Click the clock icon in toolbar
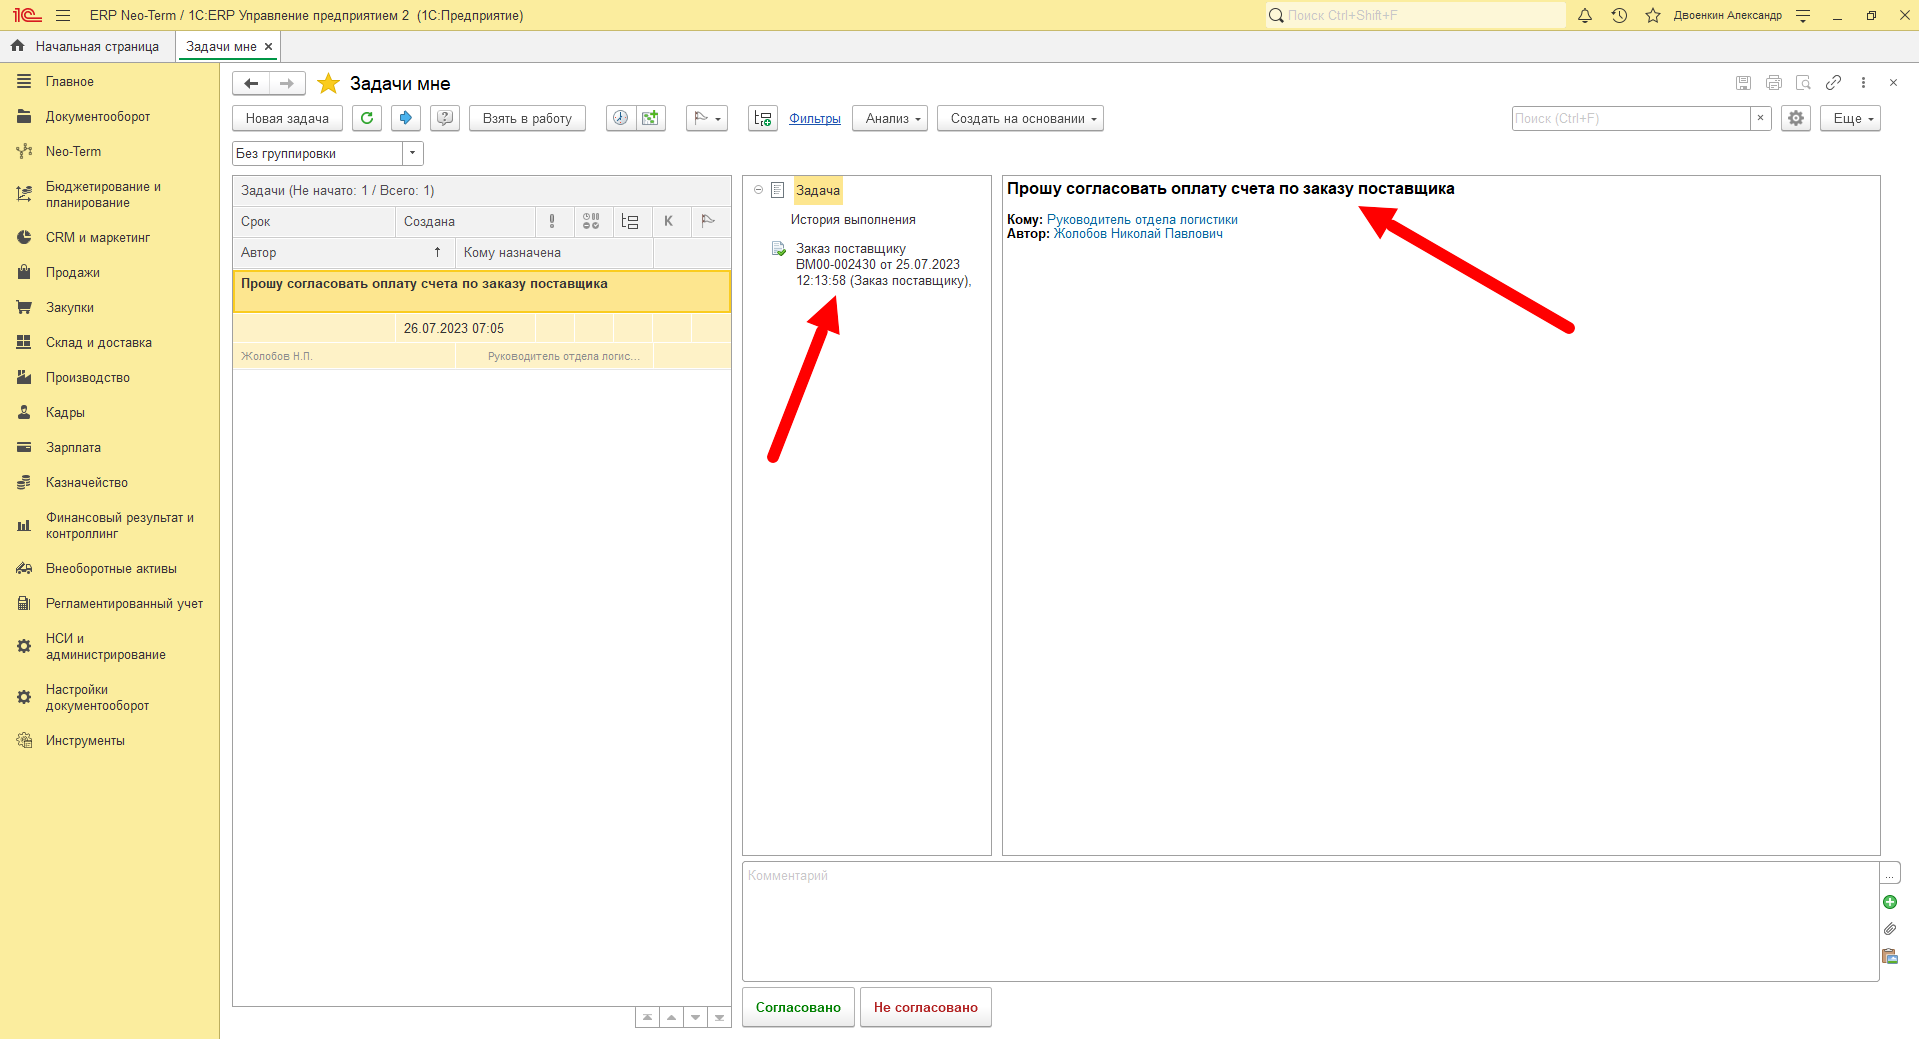Viewport: 1919px width, 1039px height. [621, 118]
